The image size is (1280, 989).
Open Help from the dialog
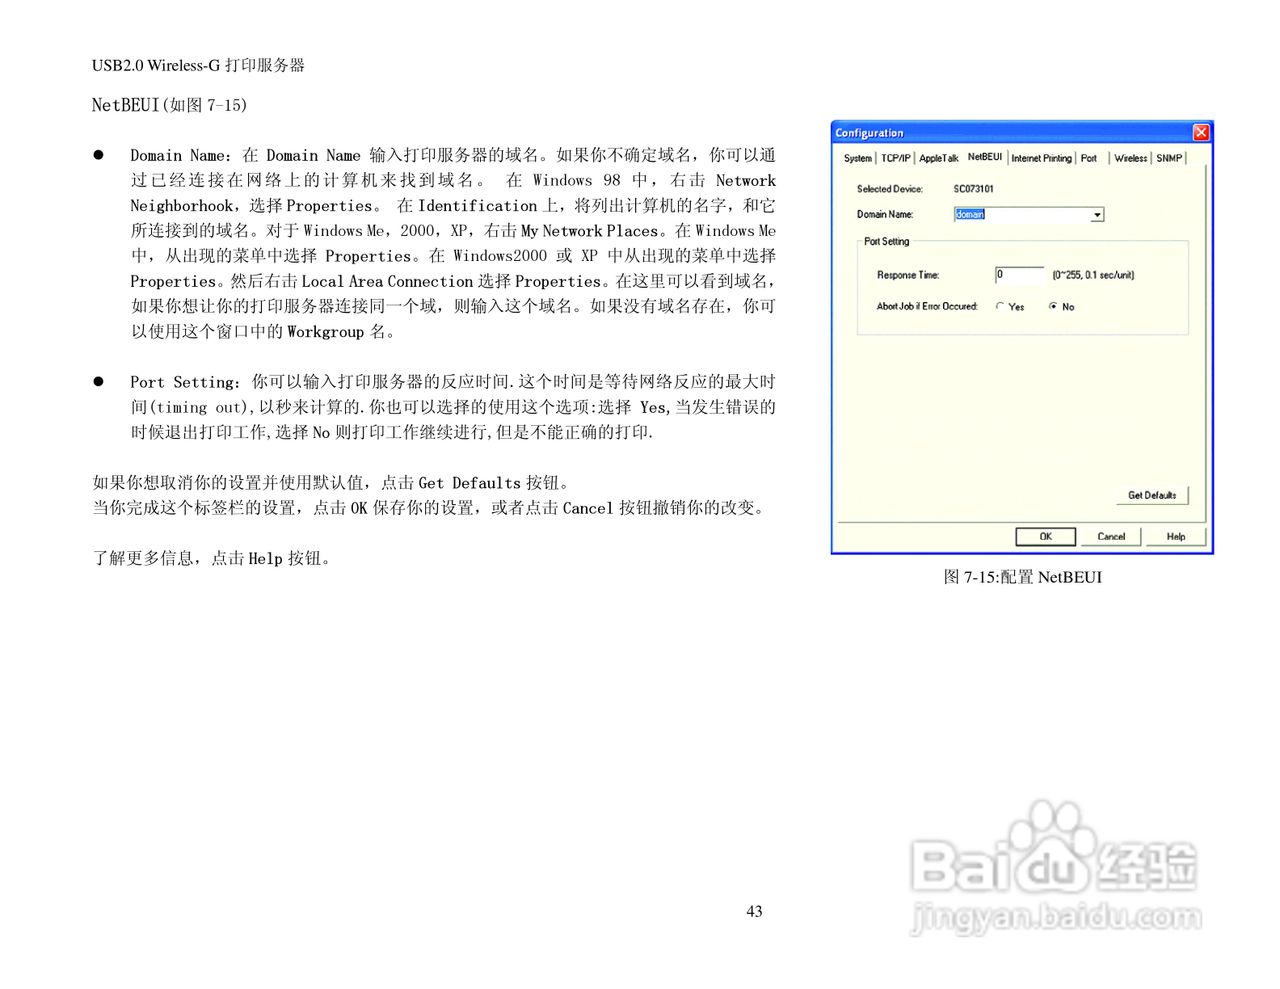(1175, 536)
